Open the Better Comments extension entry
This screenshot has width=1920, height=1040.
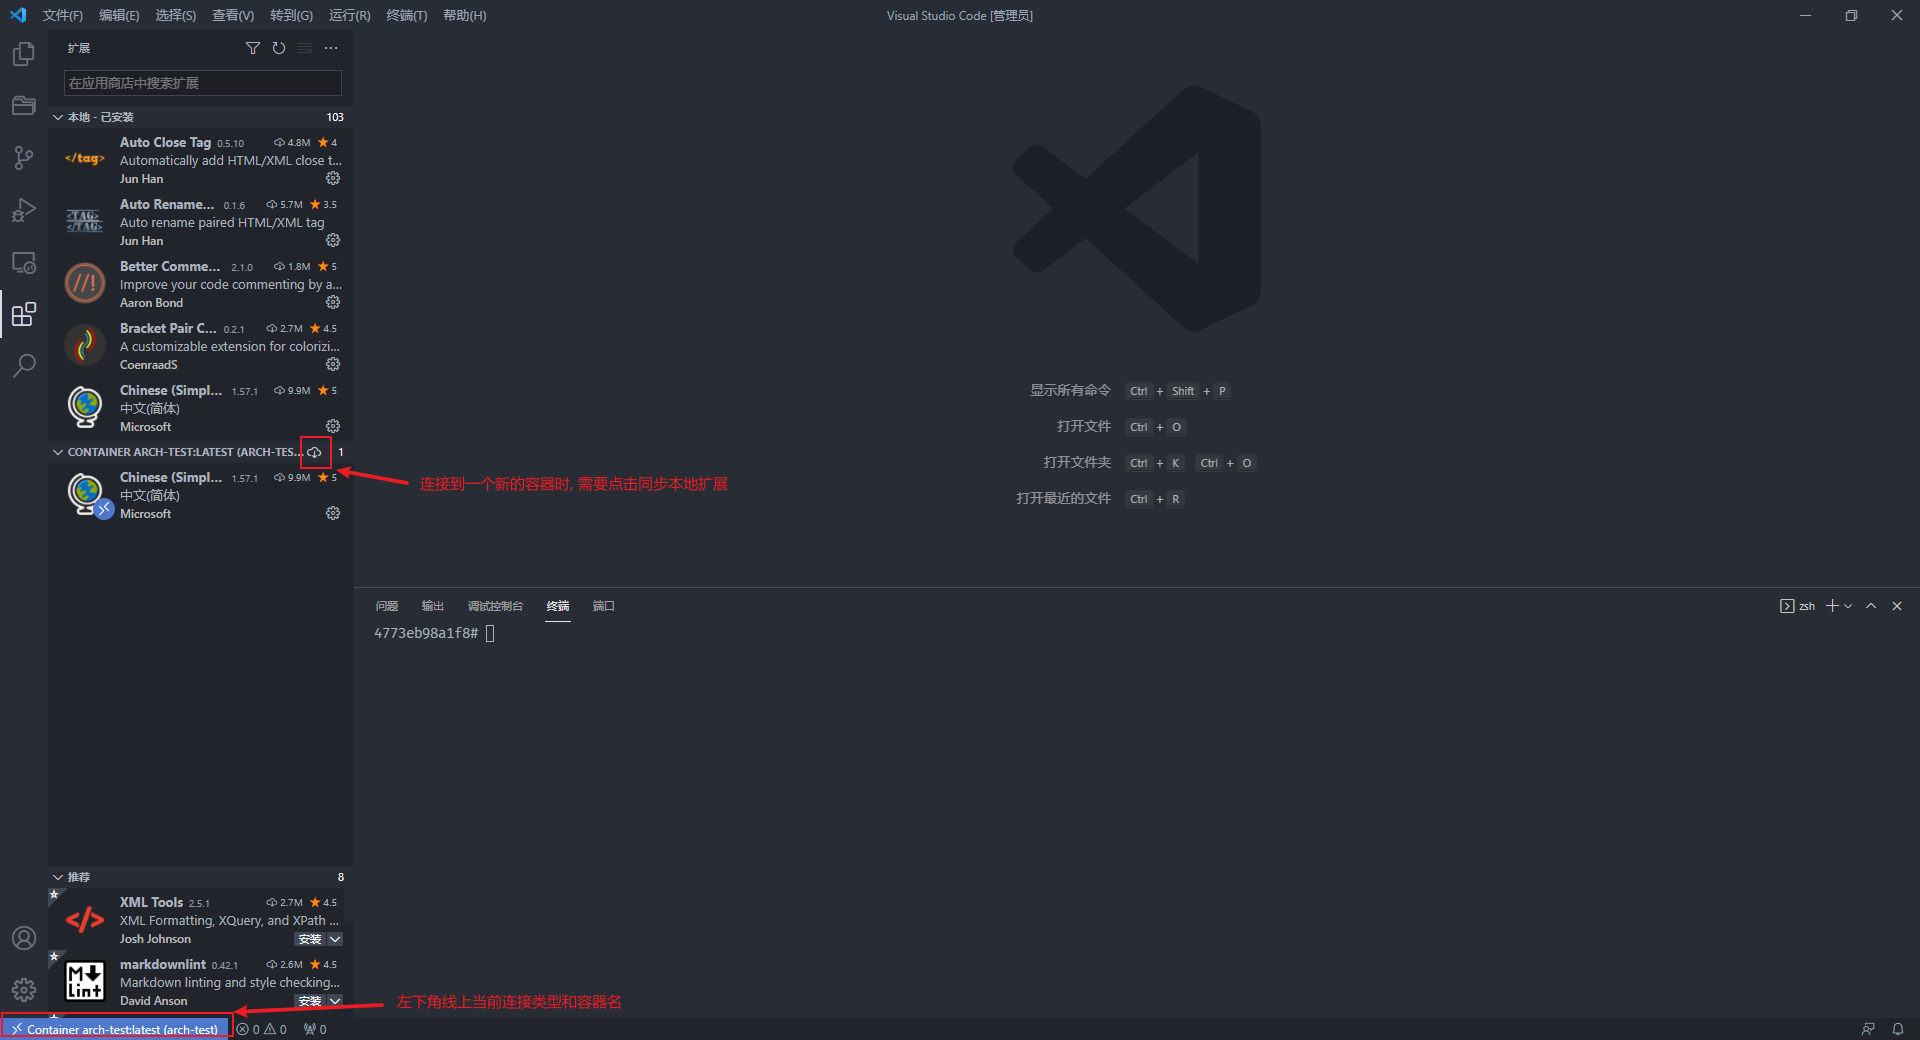pyautogui.click(x=201, y=284)
